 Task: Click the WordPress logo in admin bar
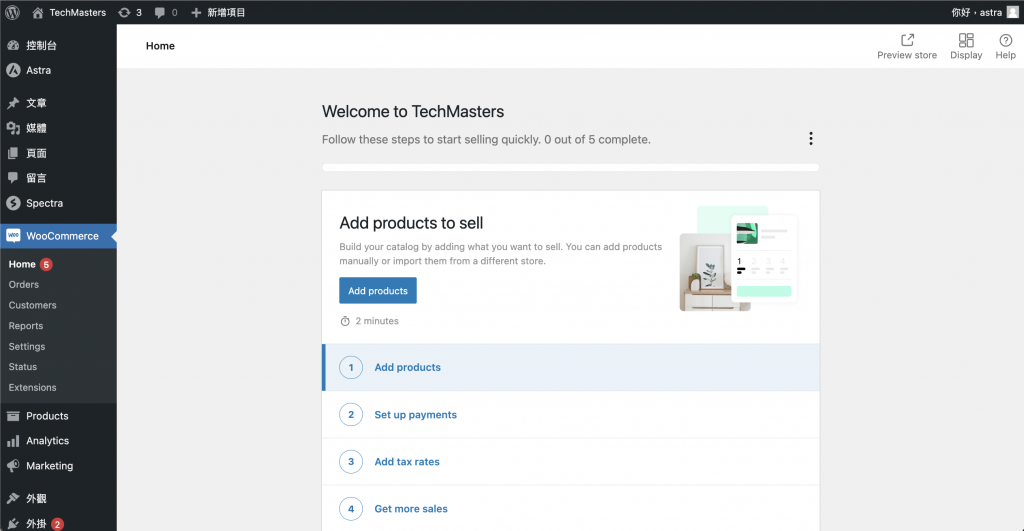point(12,12)
